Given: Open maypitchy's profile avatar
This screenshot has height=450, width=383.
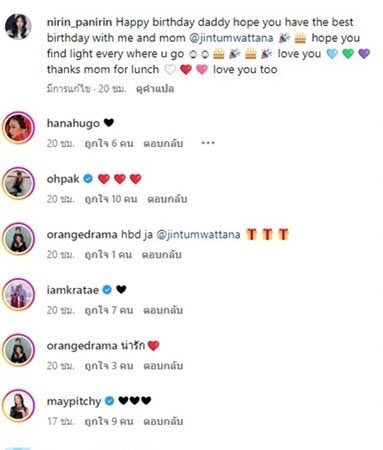Looking at the screenshot, I should coord(18,406).
